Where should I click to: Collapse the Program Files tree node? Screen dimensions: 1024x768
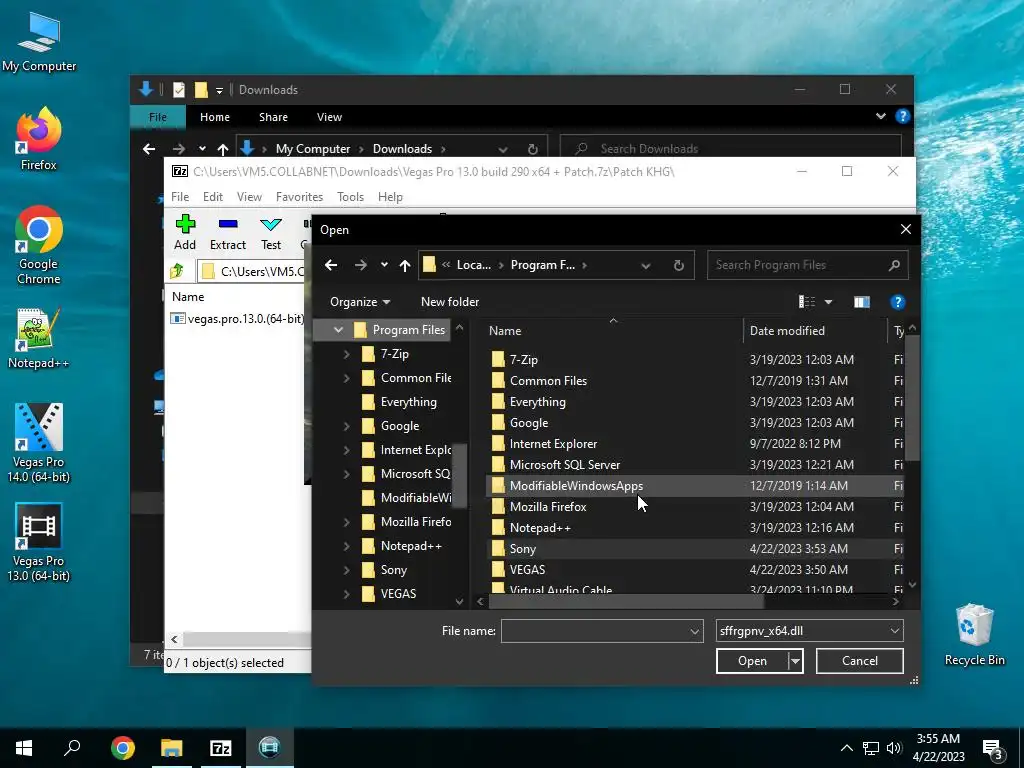(x=338, y=330)
